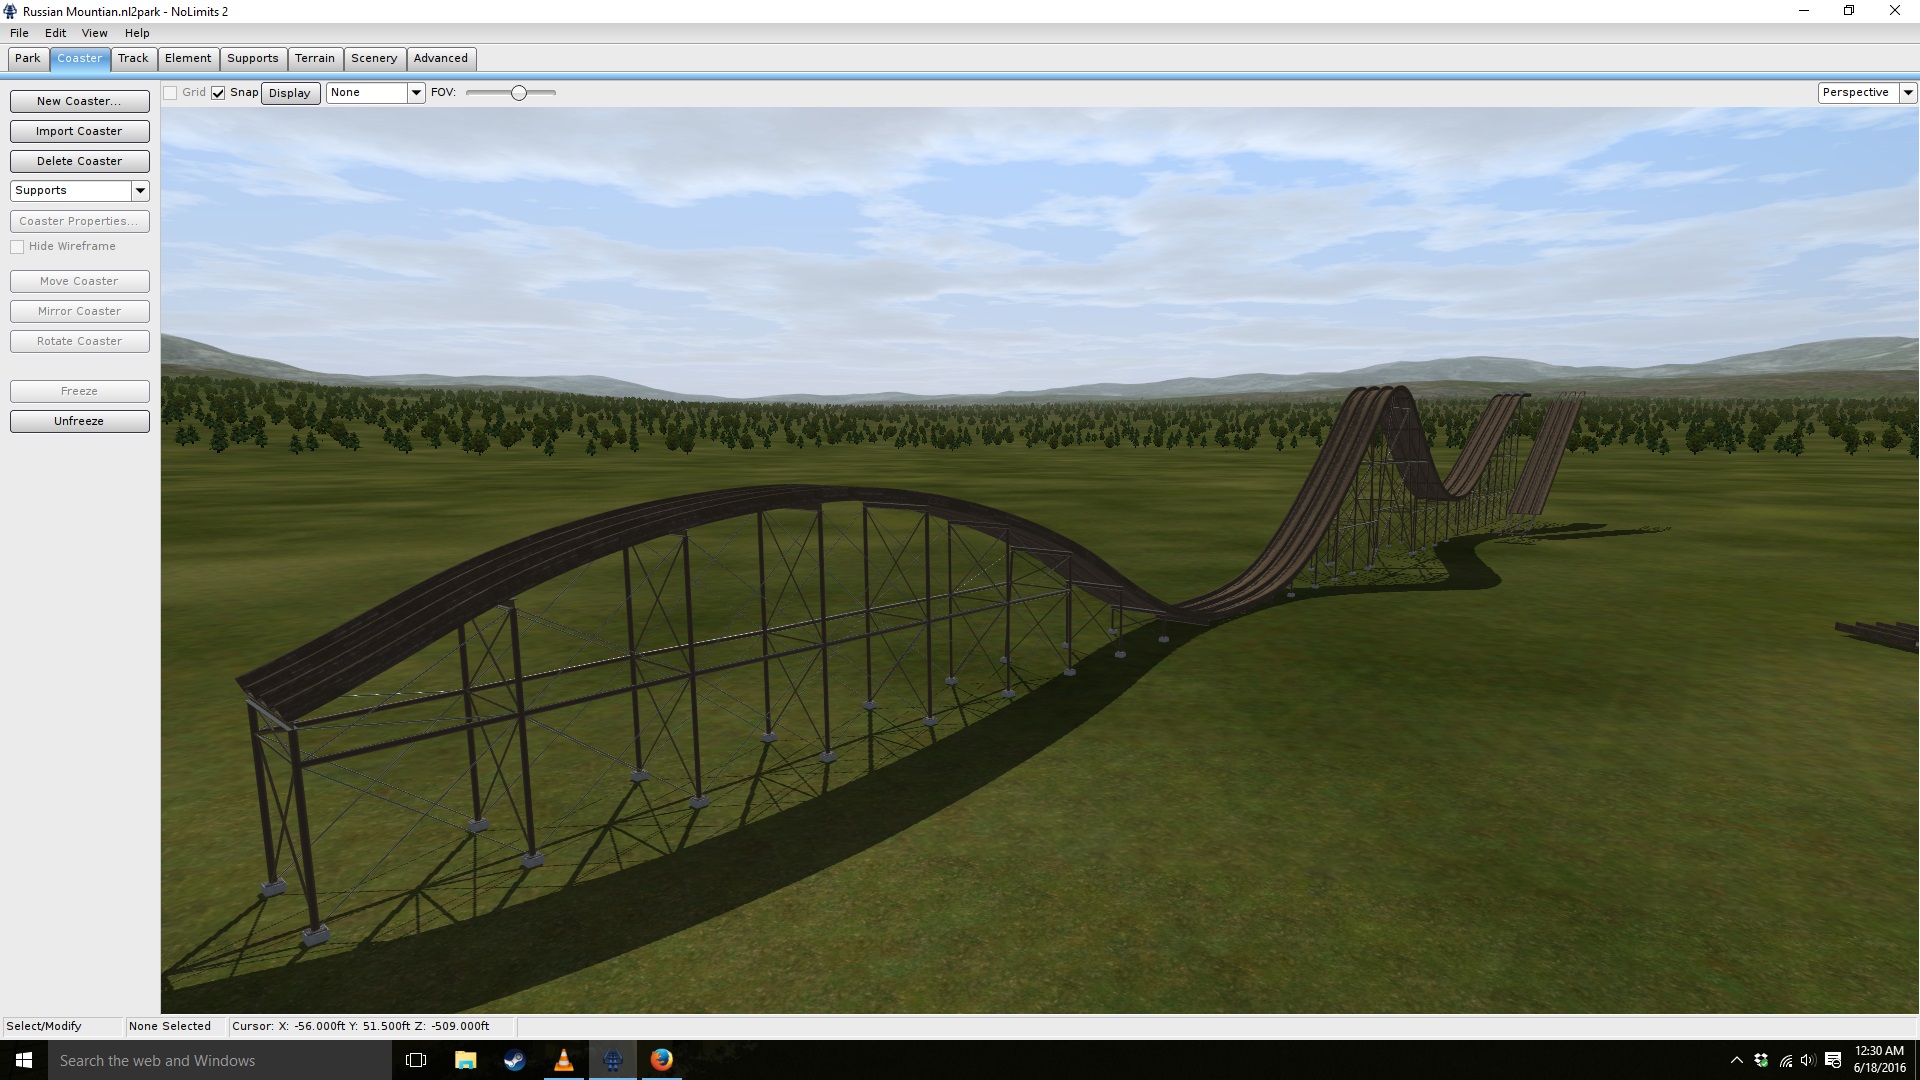Image resolution: width=1920 pixels, height=1080 pixels.
Task: Open the Edit menu
Action: (55, 33)
